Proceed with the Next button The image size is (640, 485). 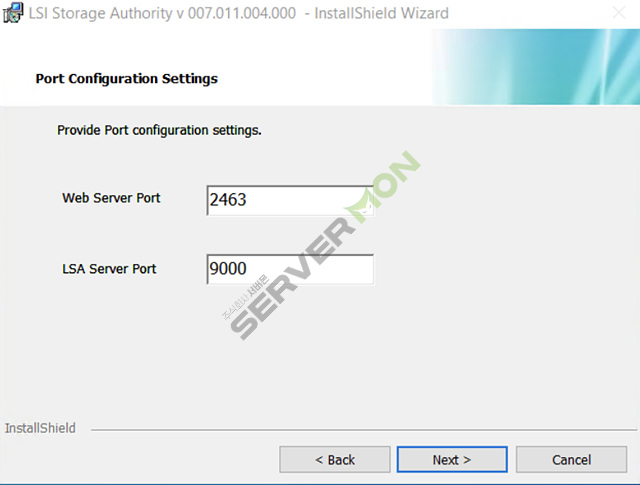coord(452,460)
